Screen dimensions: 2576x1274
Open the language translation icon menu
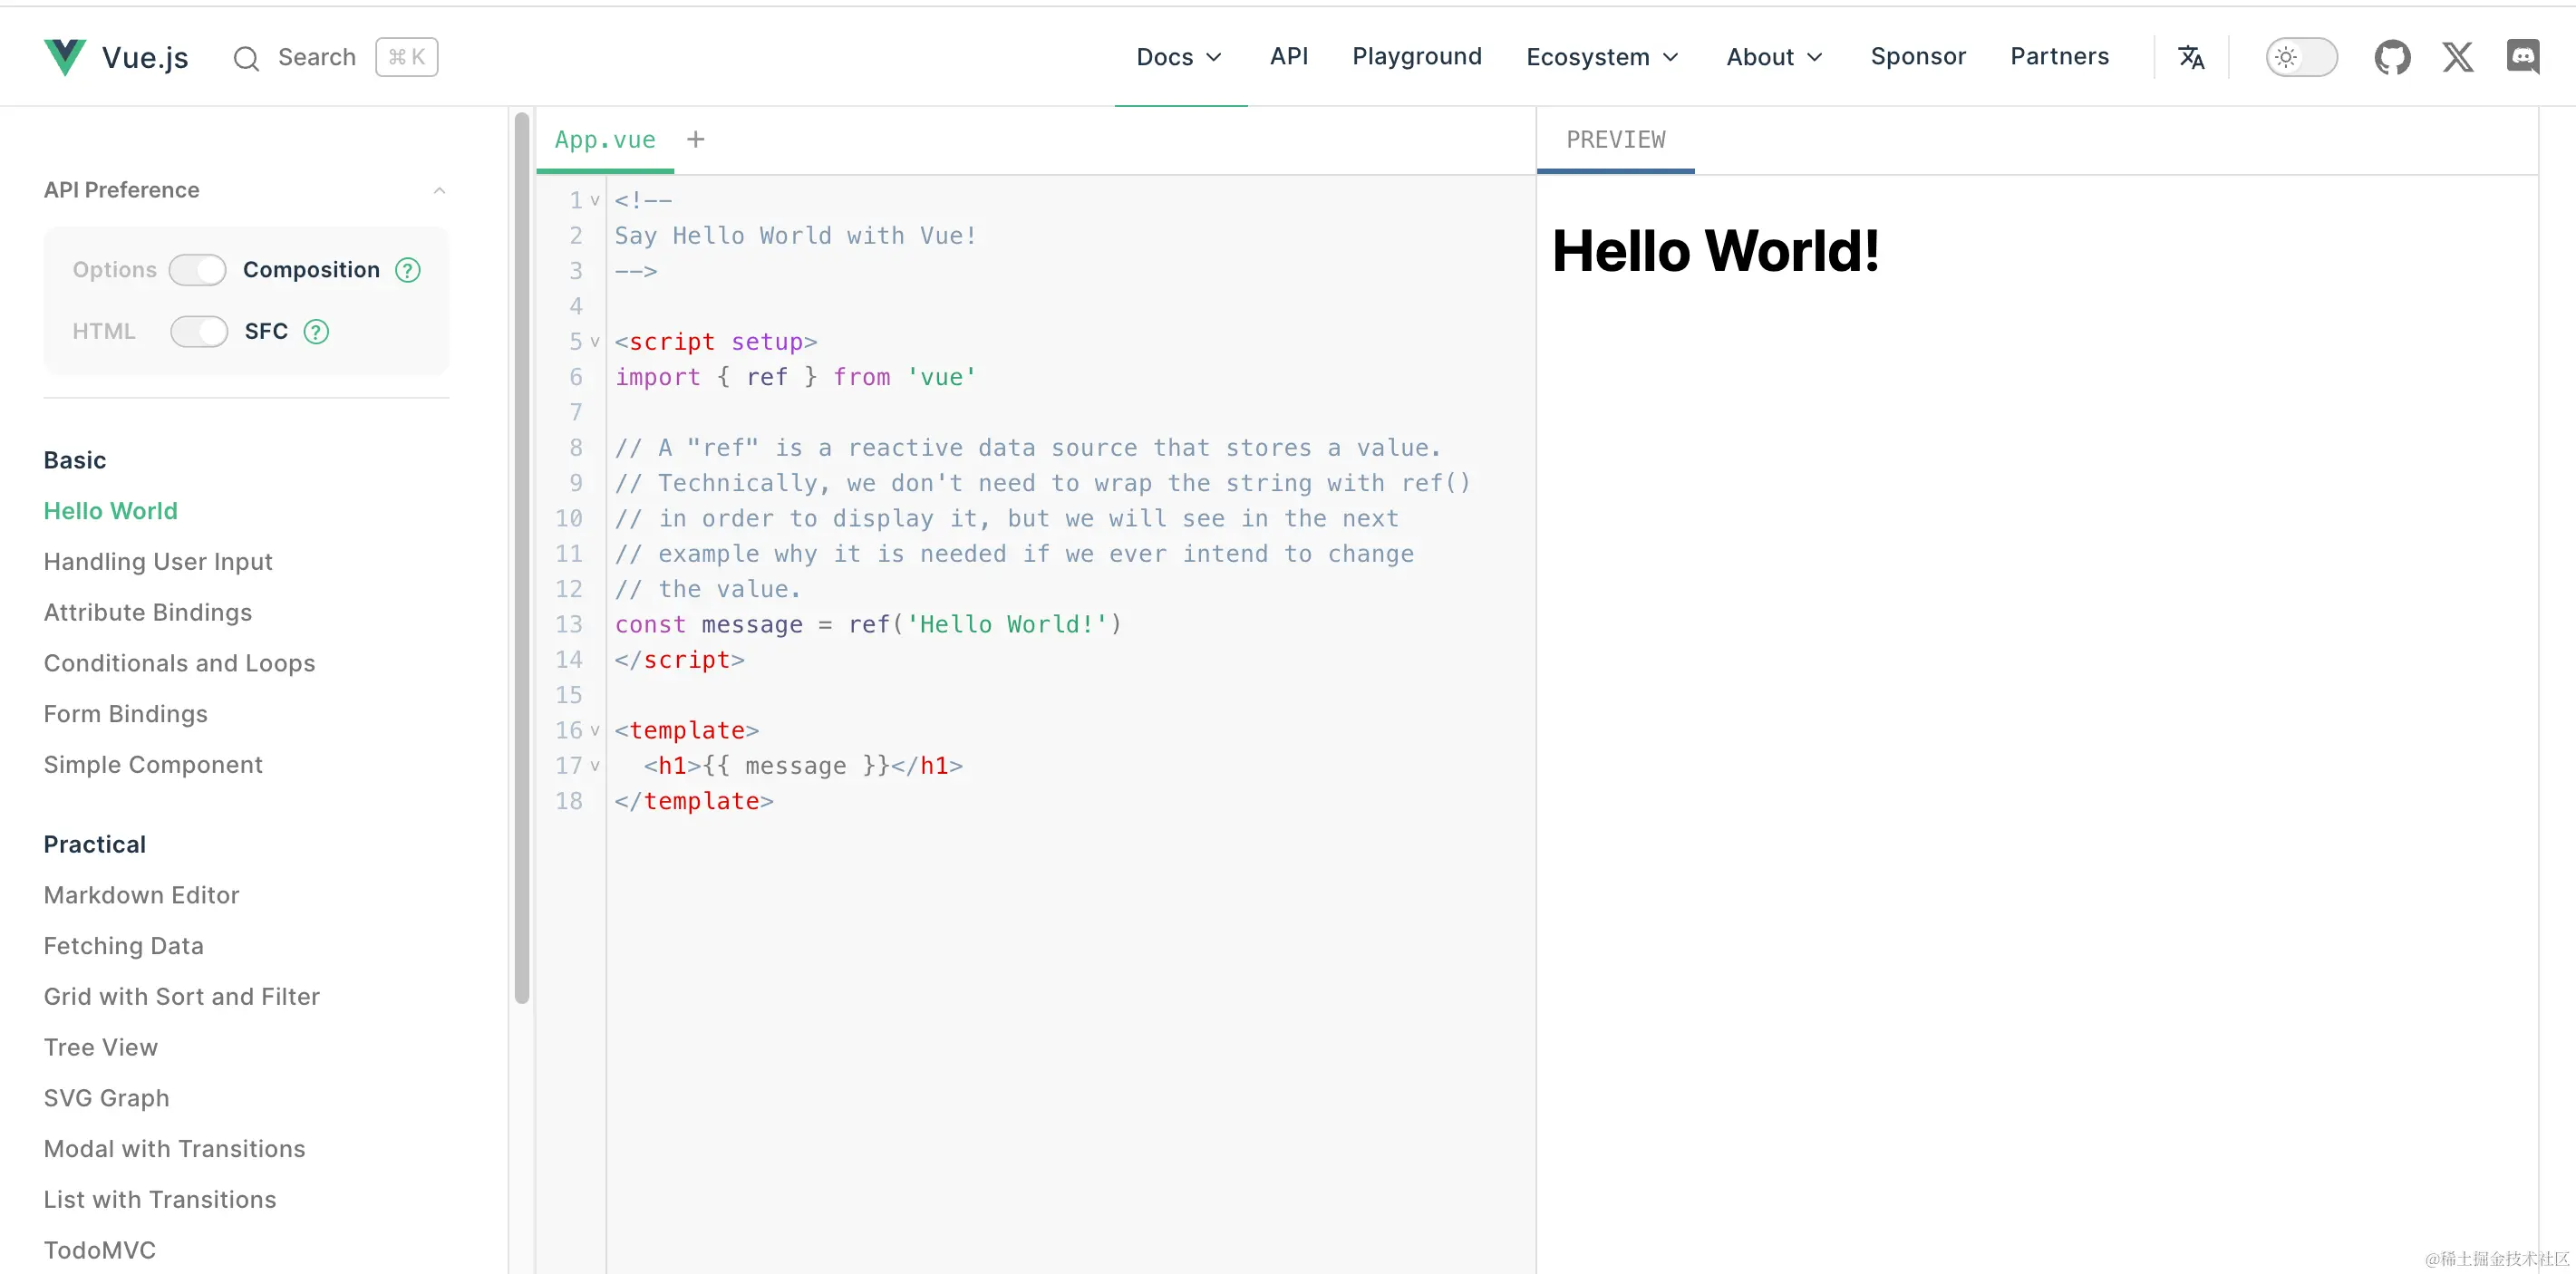tap(2191, 57)
